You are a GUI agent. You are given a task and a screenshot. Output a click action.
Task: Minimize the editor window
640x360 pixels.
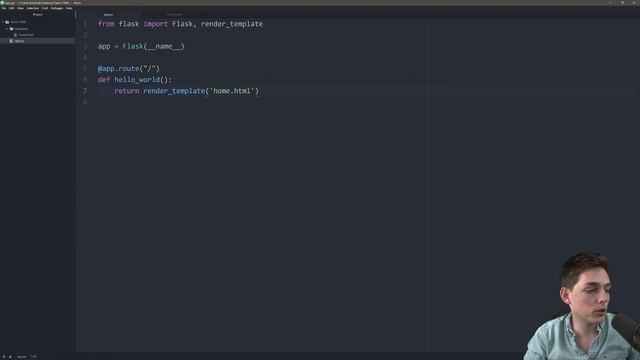click(611, 3)
